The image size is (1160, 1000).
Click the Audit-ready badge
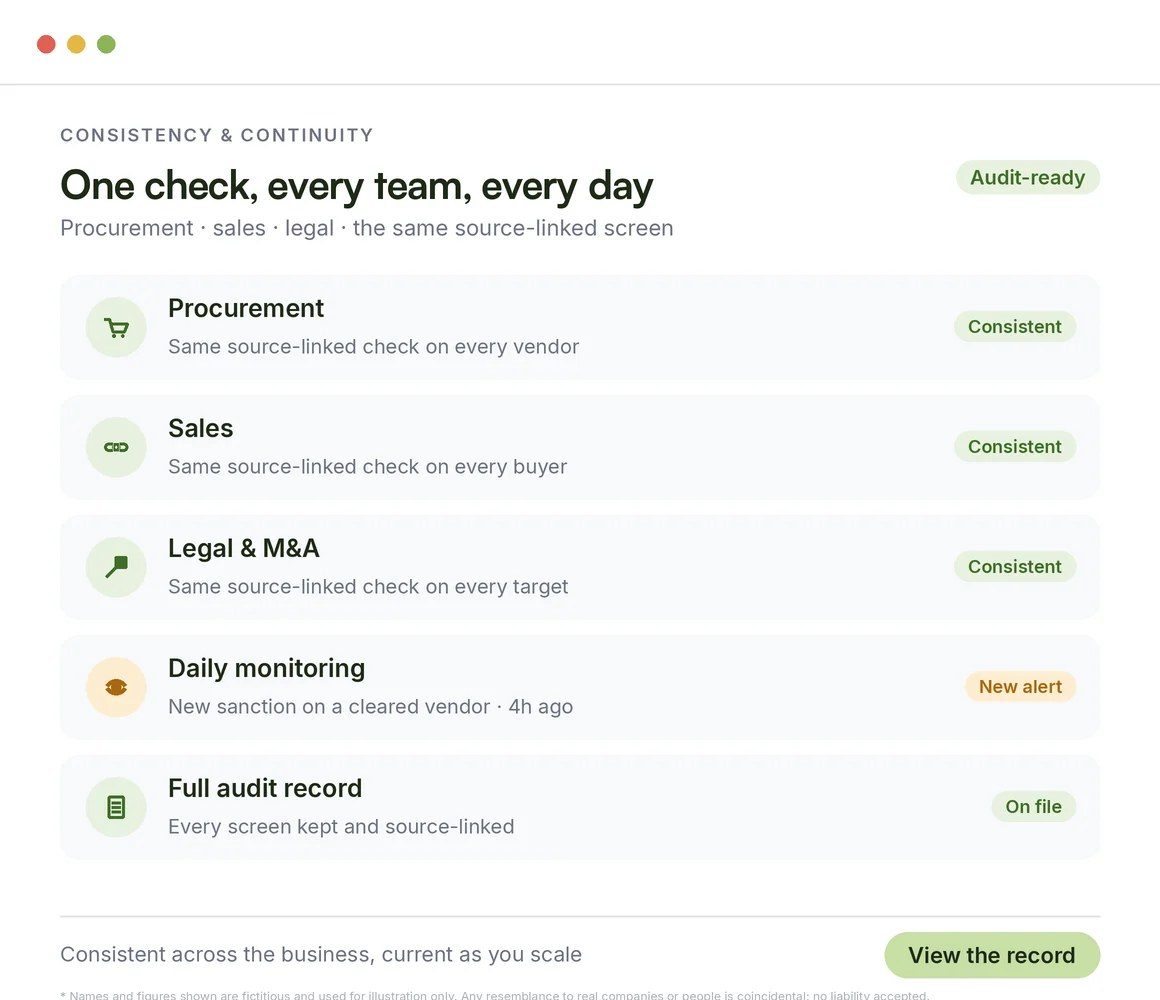pos(1028,178)
